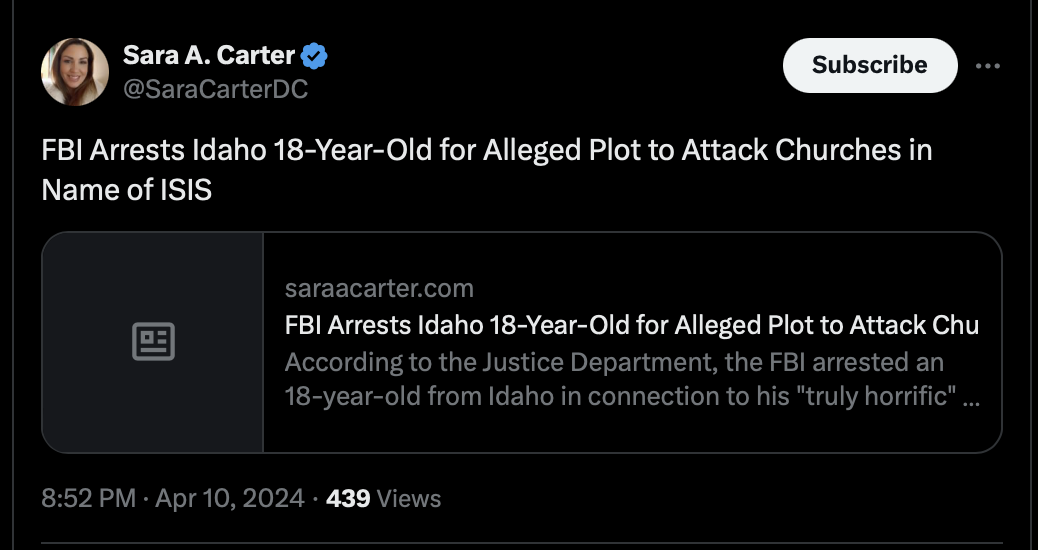The width and height of the screenshot is (1038, 550).
Task: Click the newspaper placeholder icon in link card
Action: 154,342
